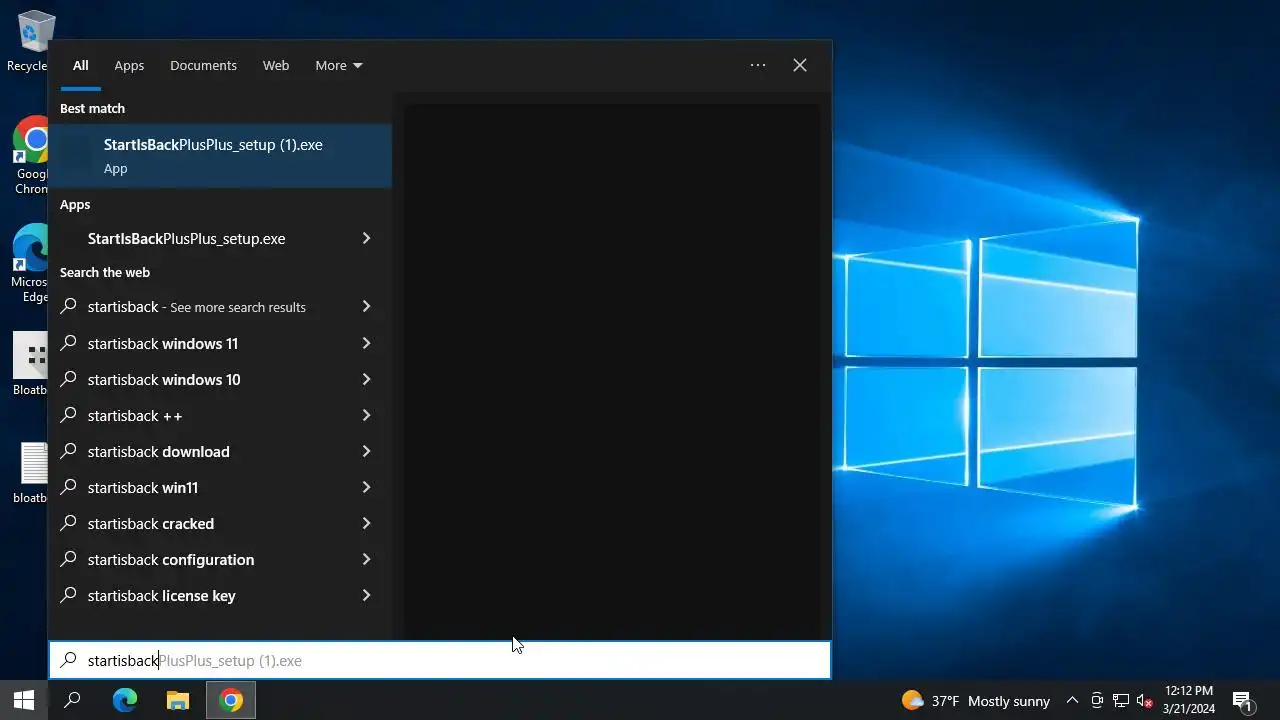Viewport: 1280px width, 720px height.
Task: Open the network status tray icon
Action: (x=1121, y=701)
